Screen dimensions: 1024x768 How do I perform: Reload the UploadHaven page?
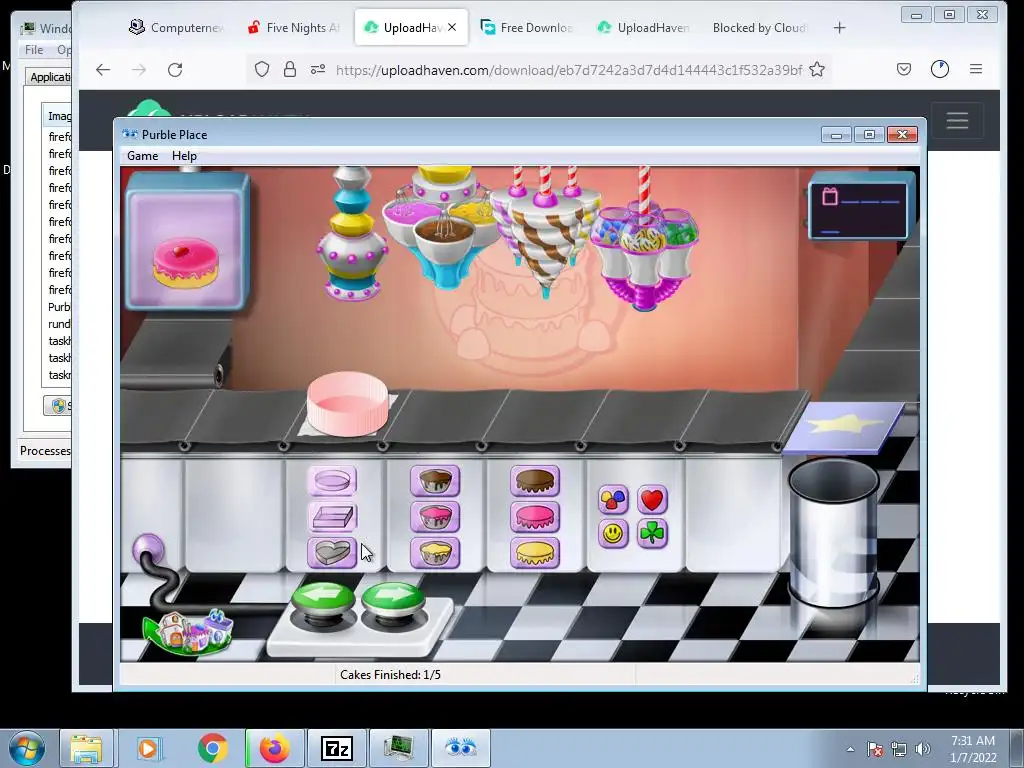[175, 70]
